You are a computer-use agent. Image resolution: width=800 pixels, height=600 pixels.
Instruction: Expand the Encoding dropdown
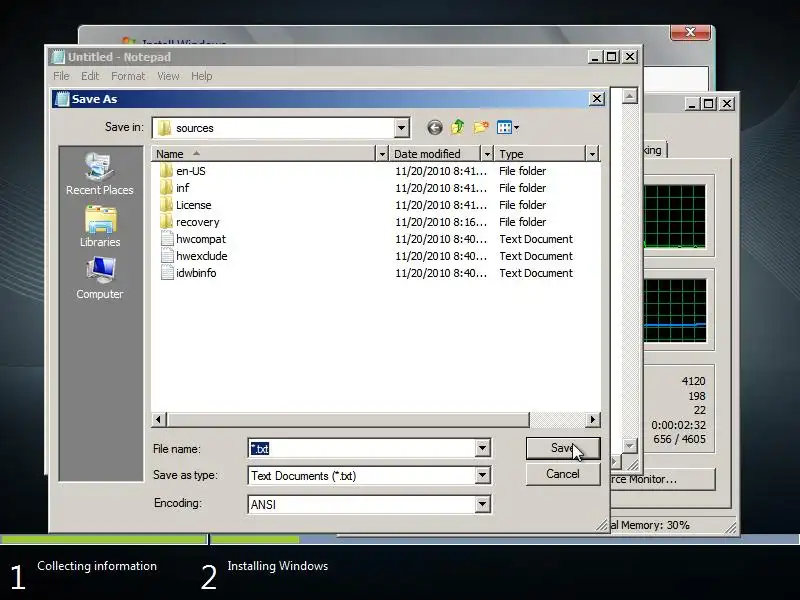click(x=482, y=505)
